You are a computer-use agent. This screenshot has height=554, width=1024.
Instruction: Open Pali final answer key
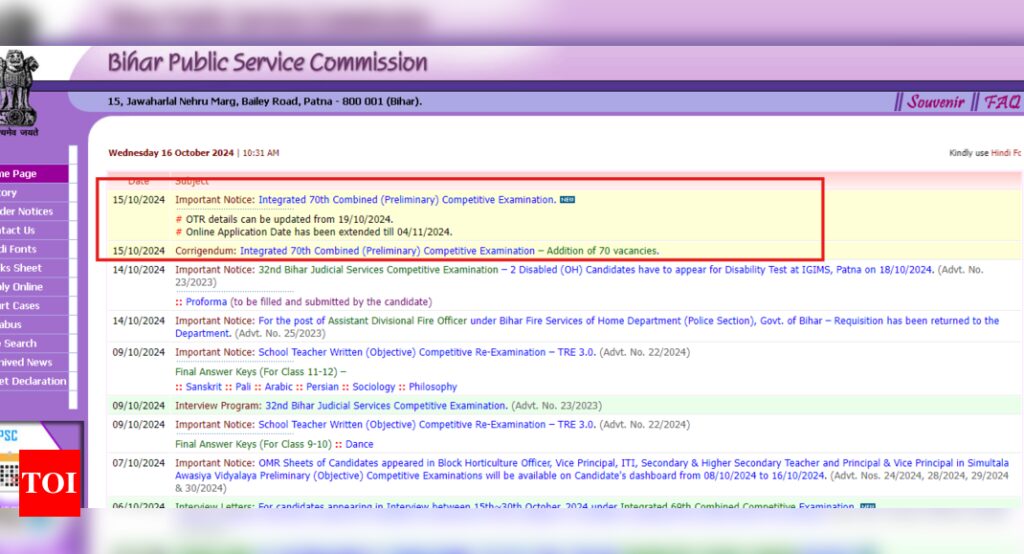(243, 387)
